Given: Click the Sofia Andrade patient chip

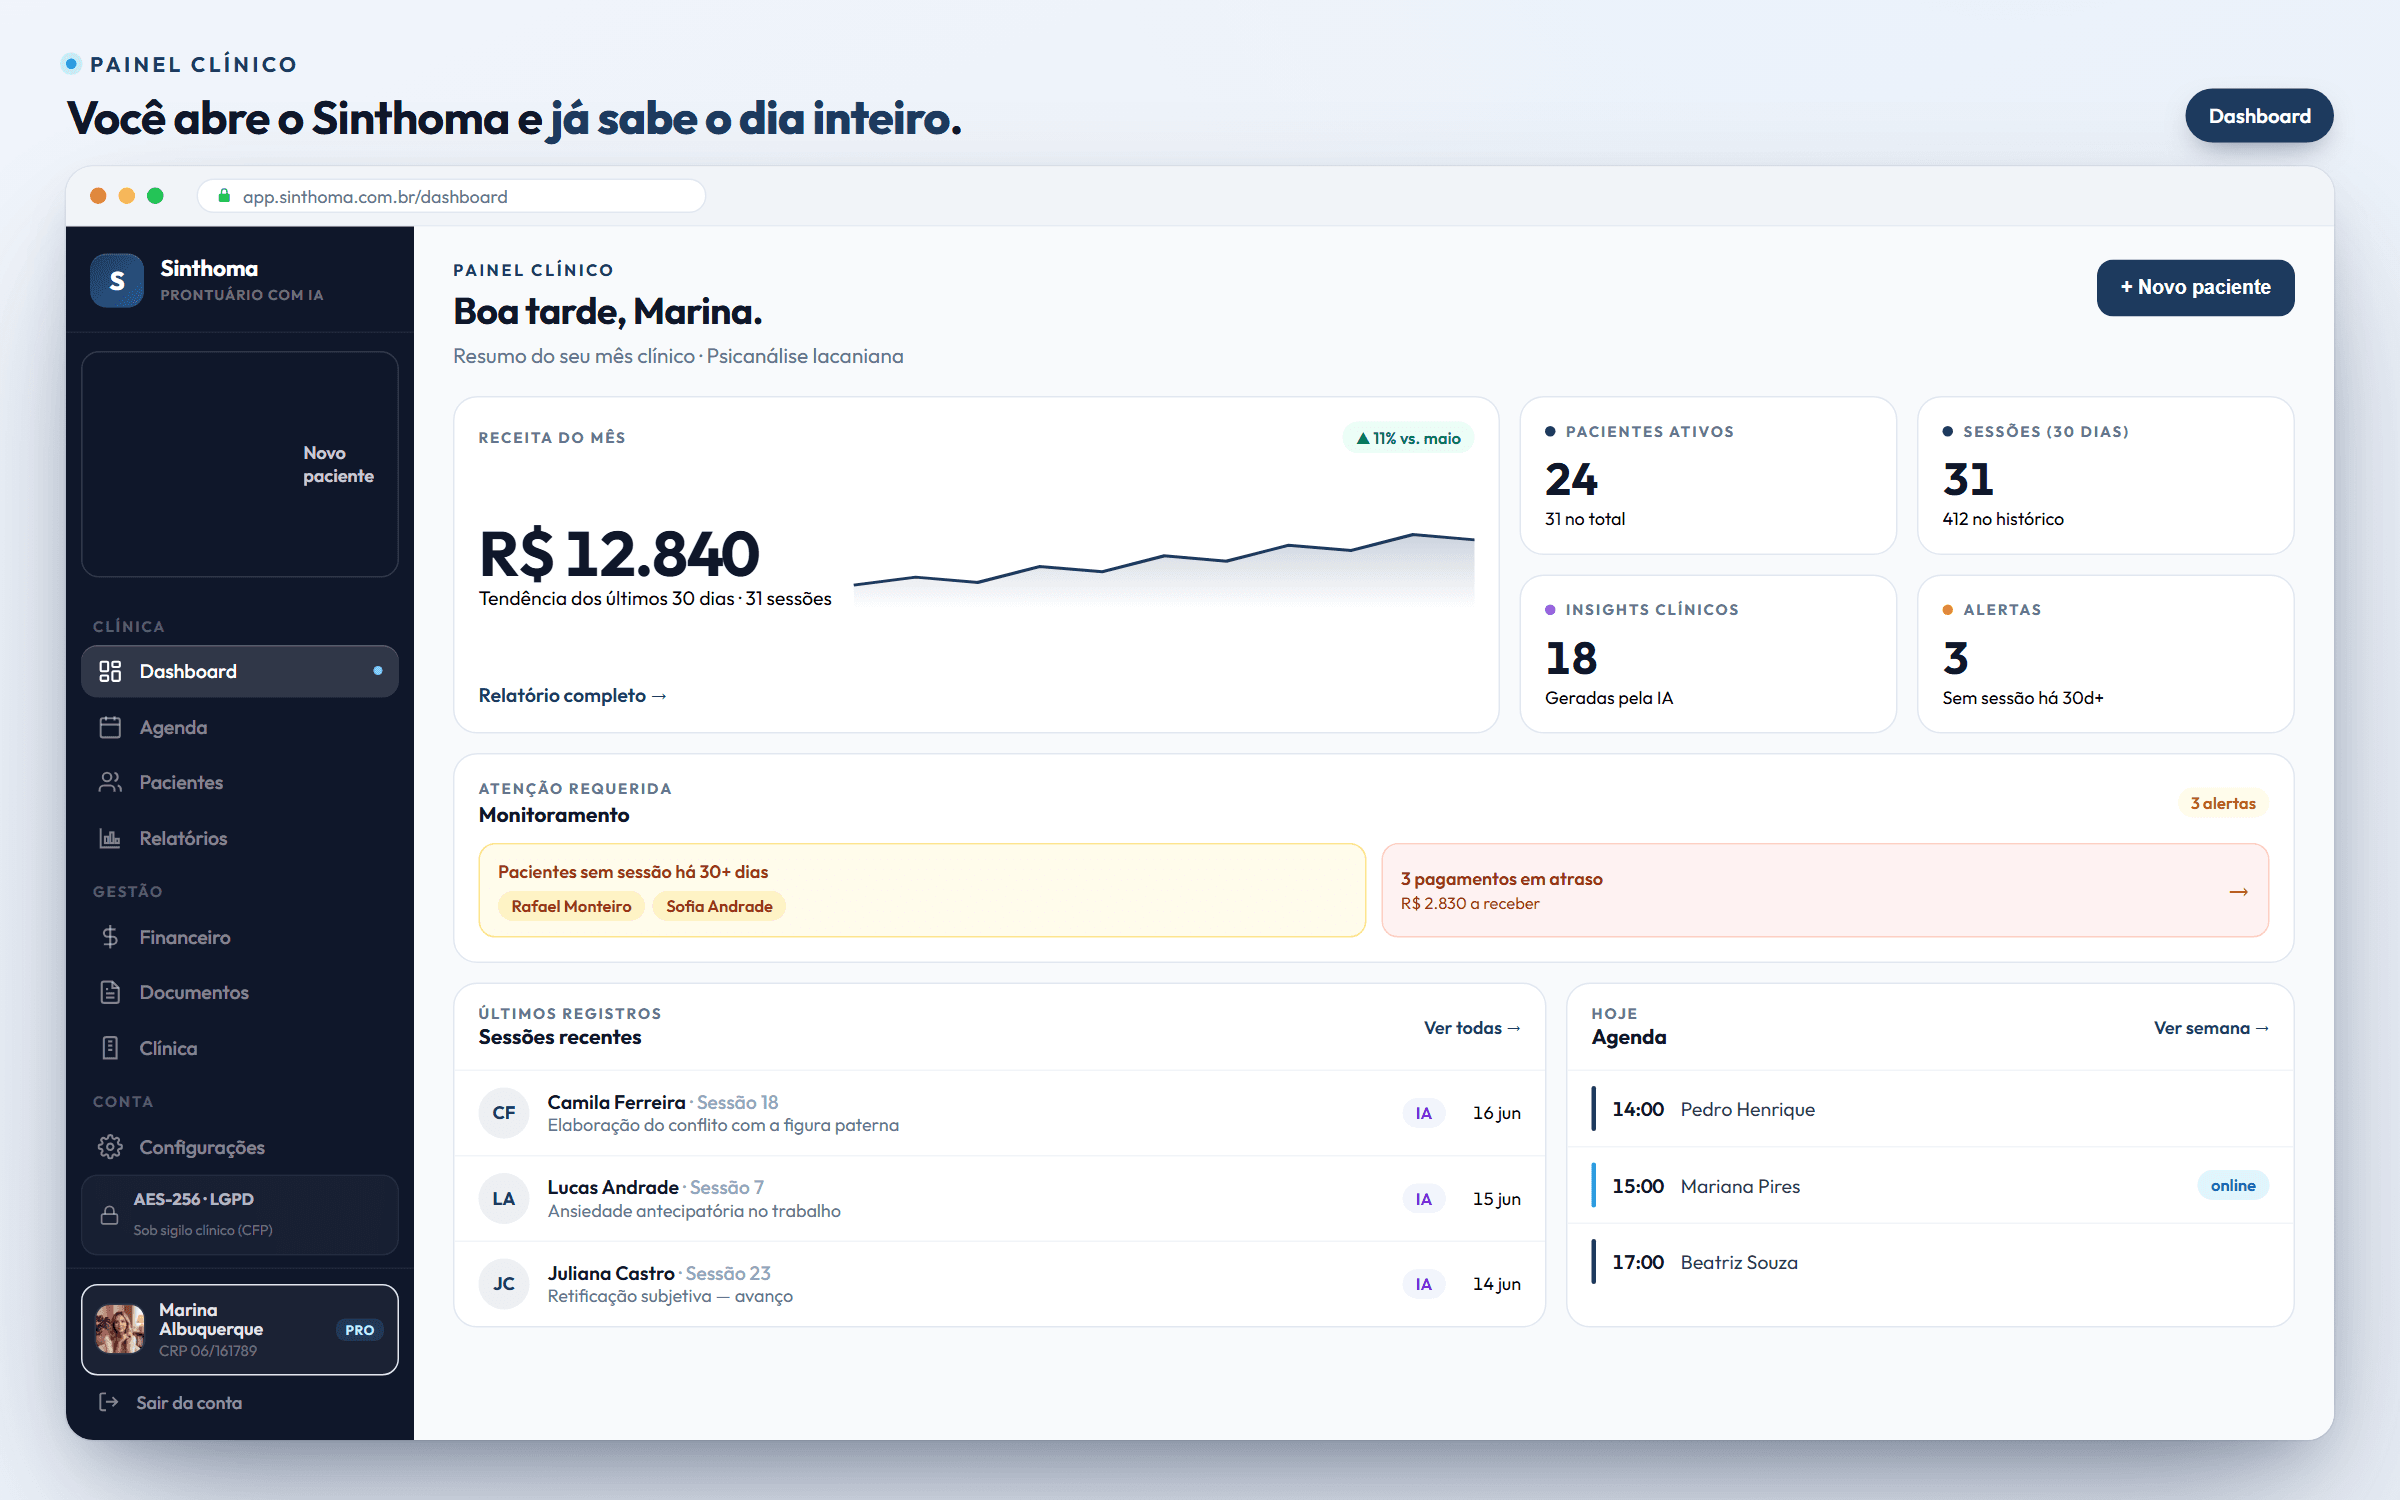Looking at the screenshot, I should tap(719, 906).
